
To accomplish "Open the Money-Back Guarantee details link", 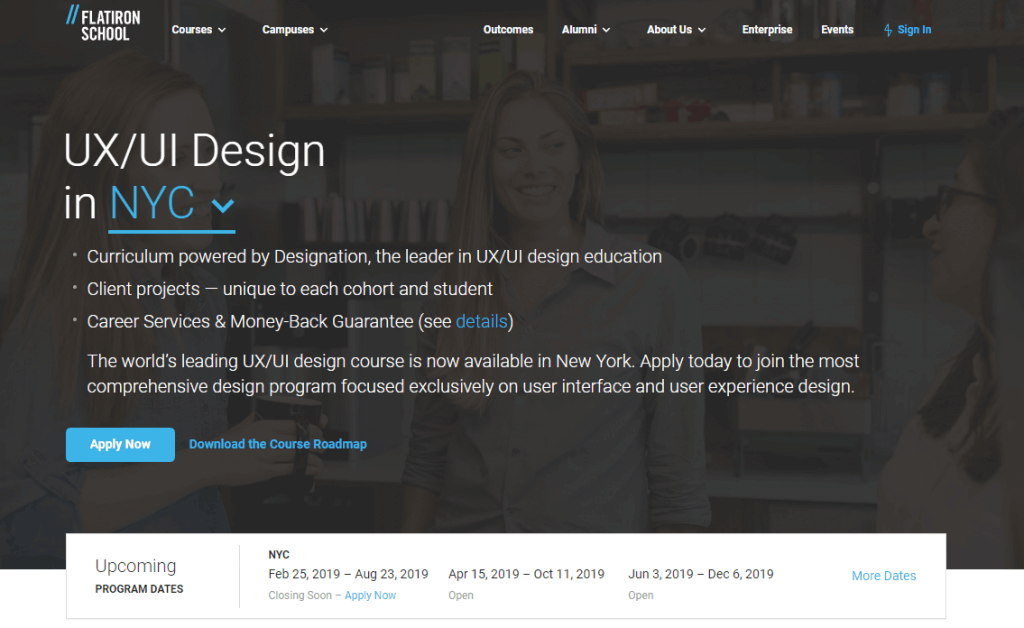I will (481, 322).
